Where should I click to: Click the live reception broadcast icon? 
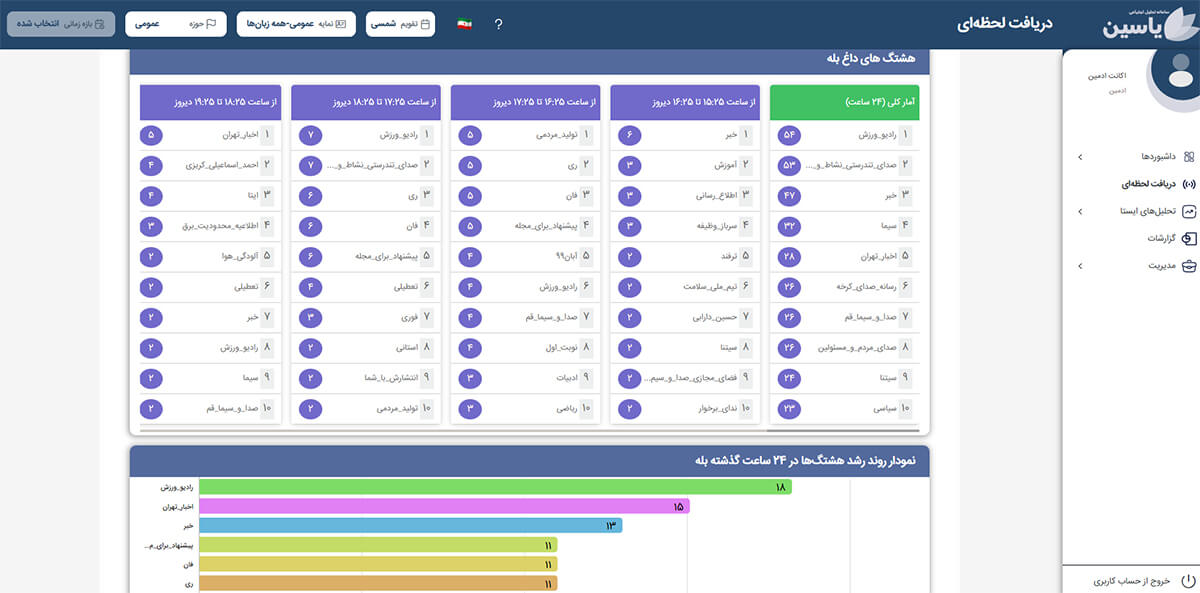coord(1189,184)
